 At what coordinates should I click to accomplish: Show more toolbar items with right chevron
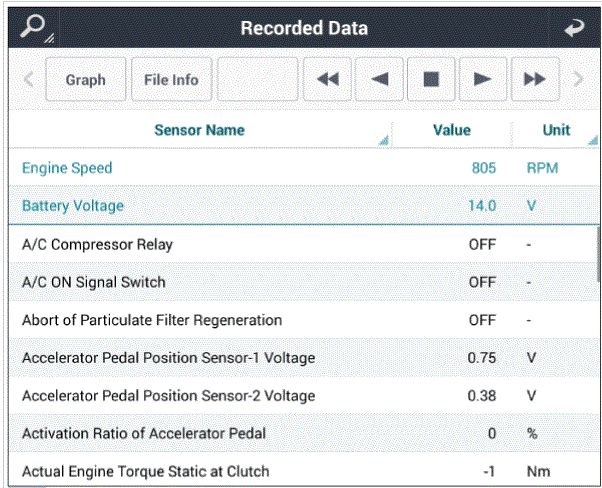(578, 79)
